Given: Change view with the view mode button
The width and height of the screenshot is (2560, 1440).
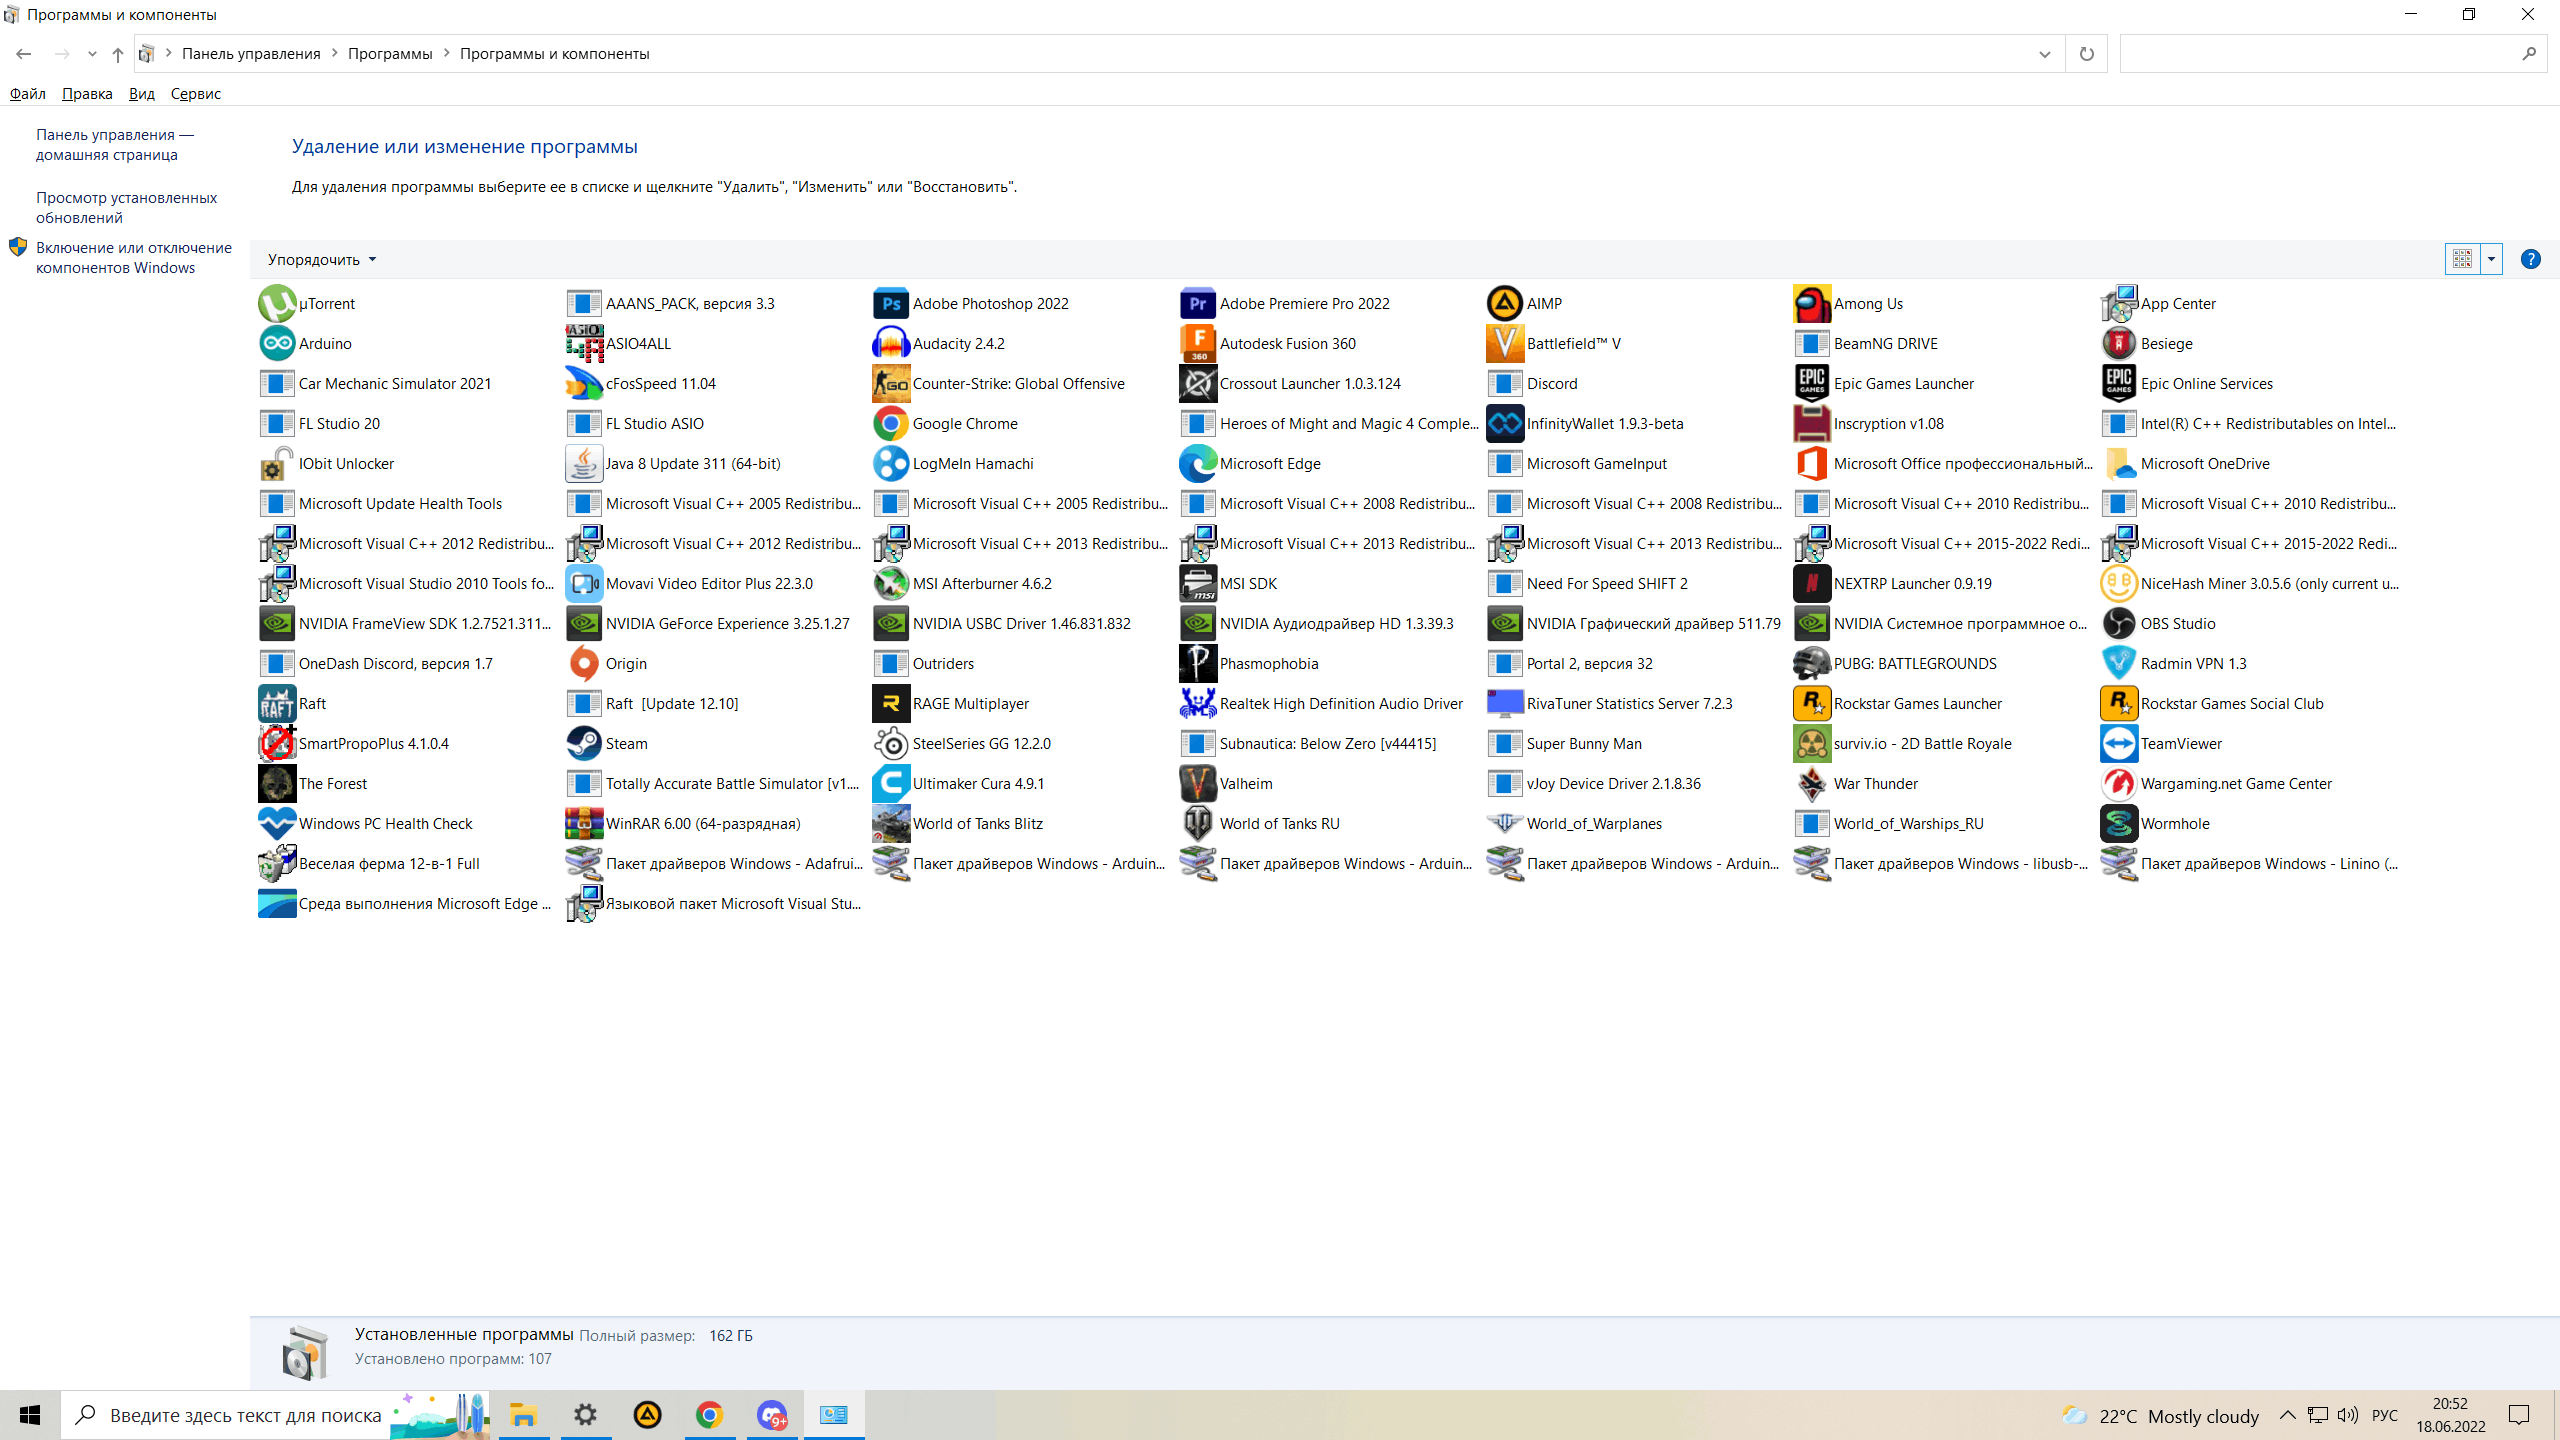Looking at the screenshot, I should [x=2463, y=260].
